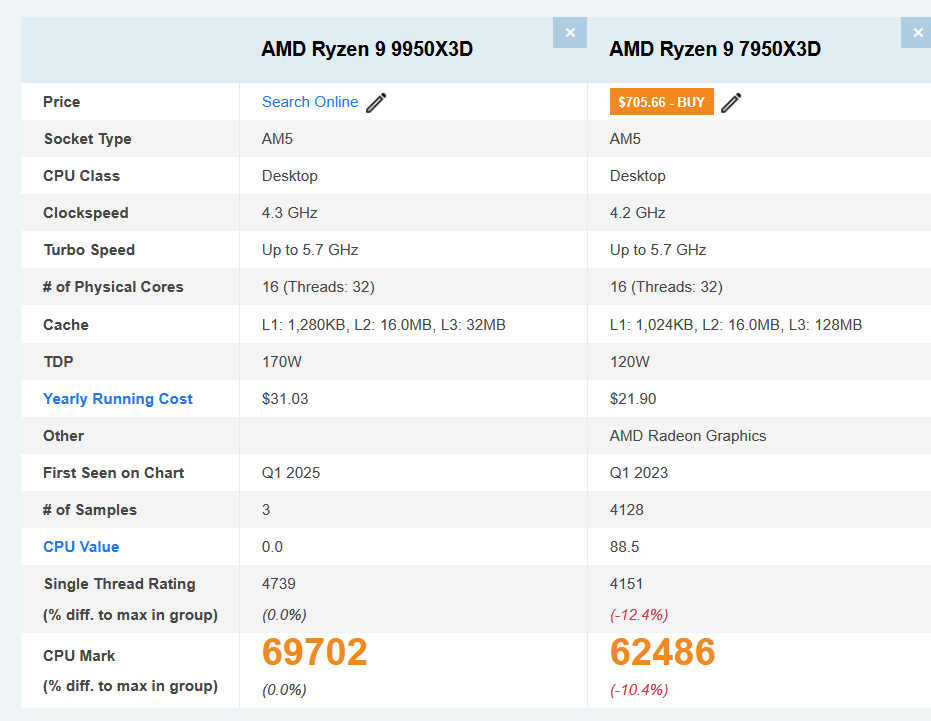Screen dimensions: 931x721
Task: Click the single thread rating 4151
Action: tap(626, 584)
